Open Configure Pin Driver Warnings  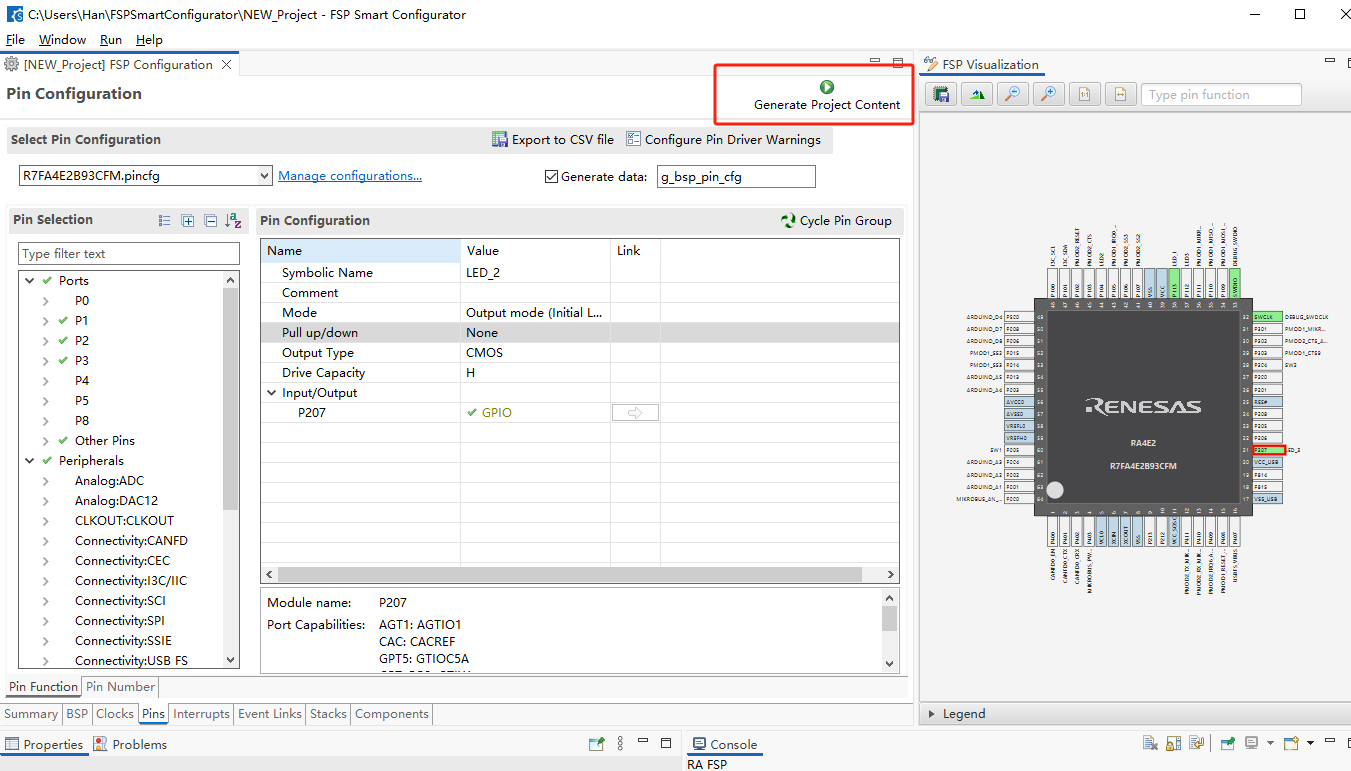(x=723, y=140)
